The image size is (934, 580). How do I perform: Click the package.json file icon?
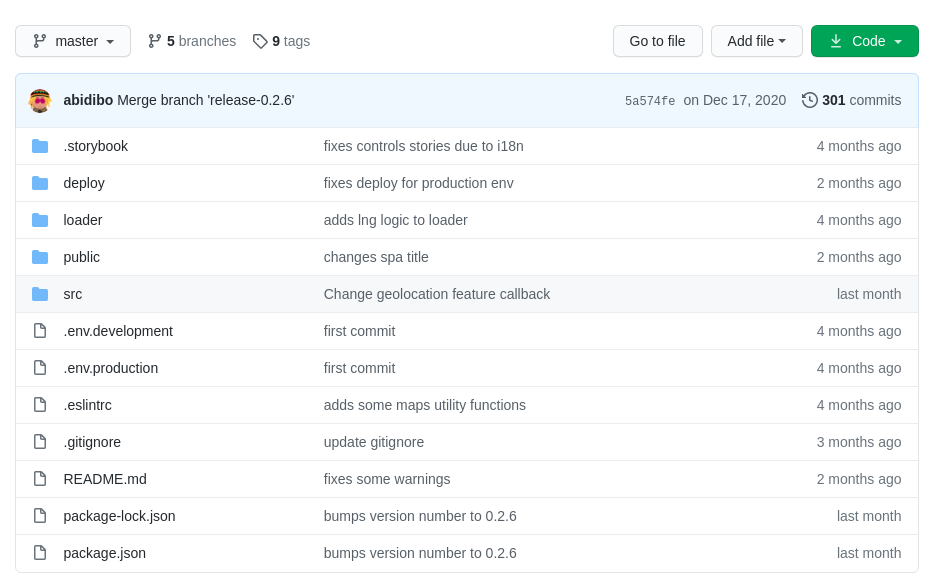click(x=40, y=553)
